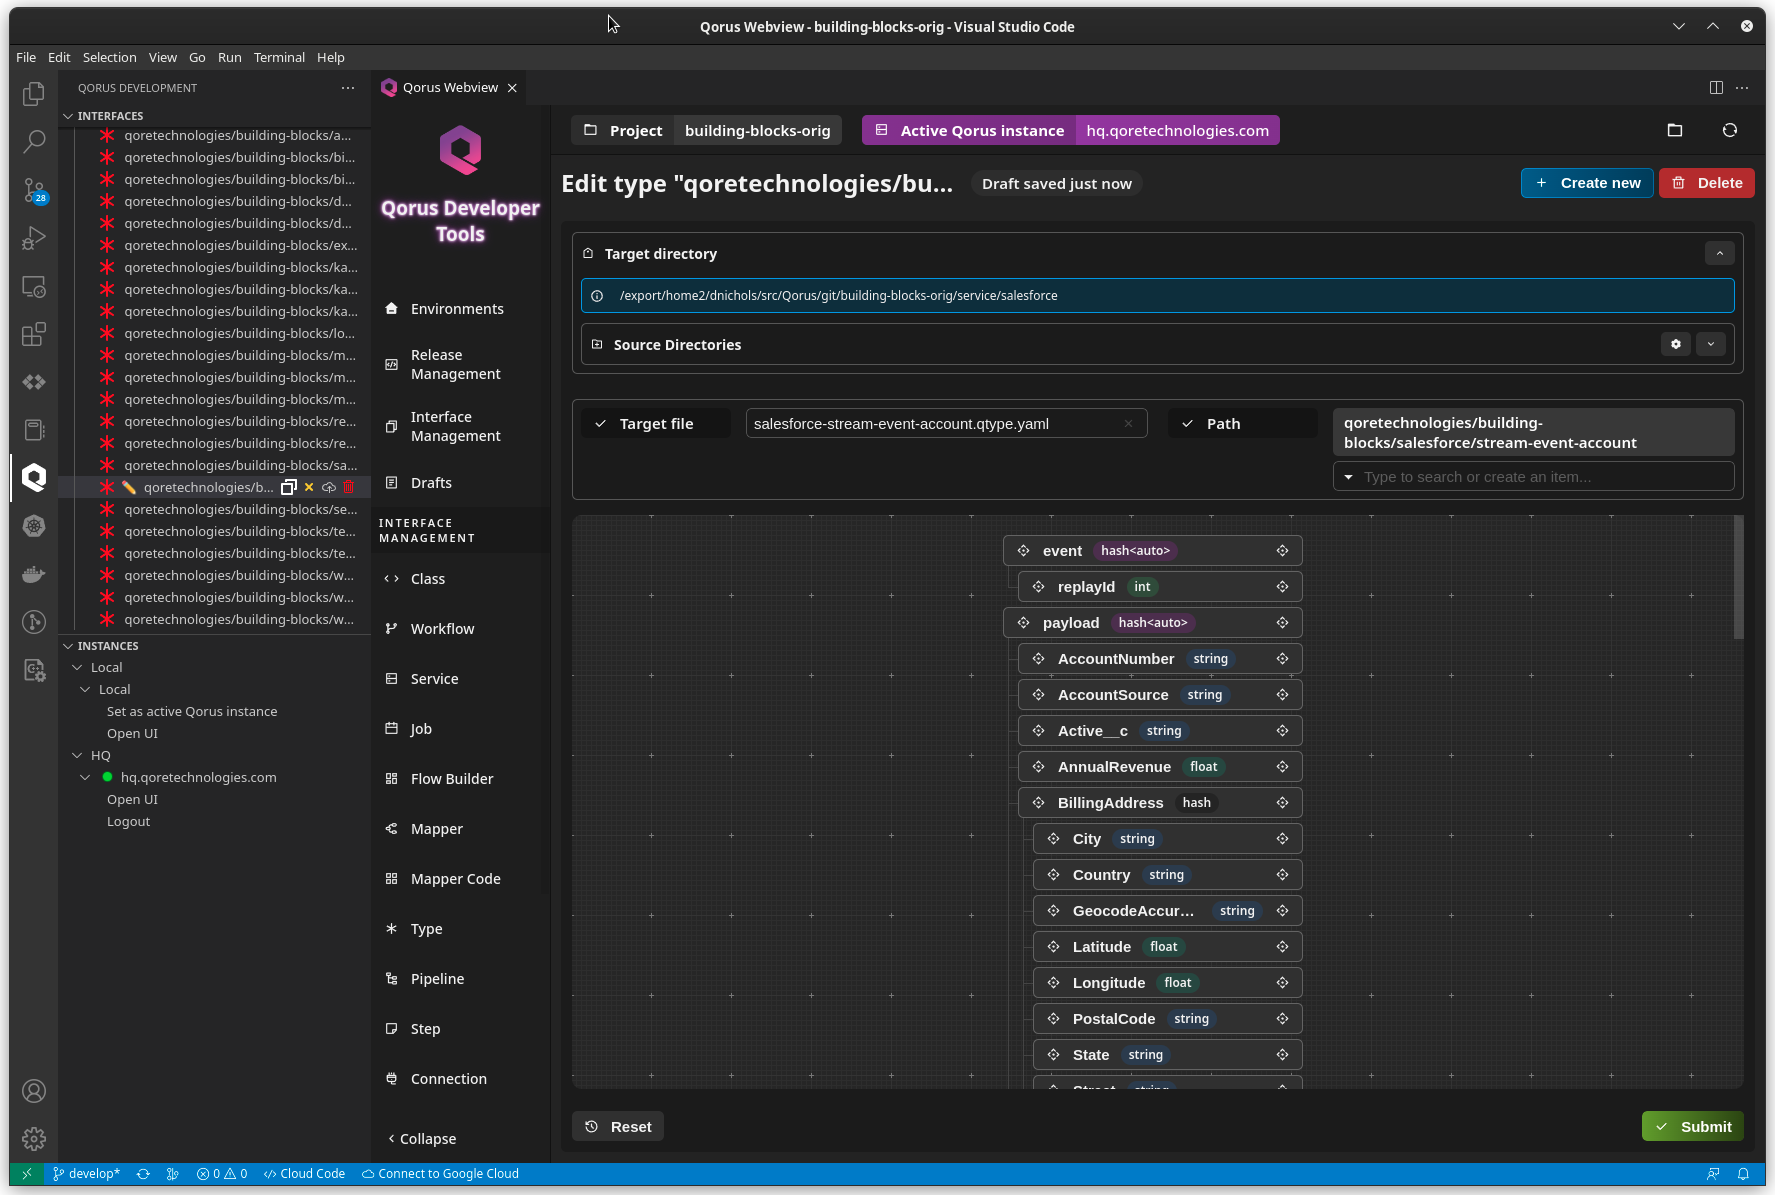Open the Docker view icon
The image size is (1775, 1195).
tap(34, 574)
